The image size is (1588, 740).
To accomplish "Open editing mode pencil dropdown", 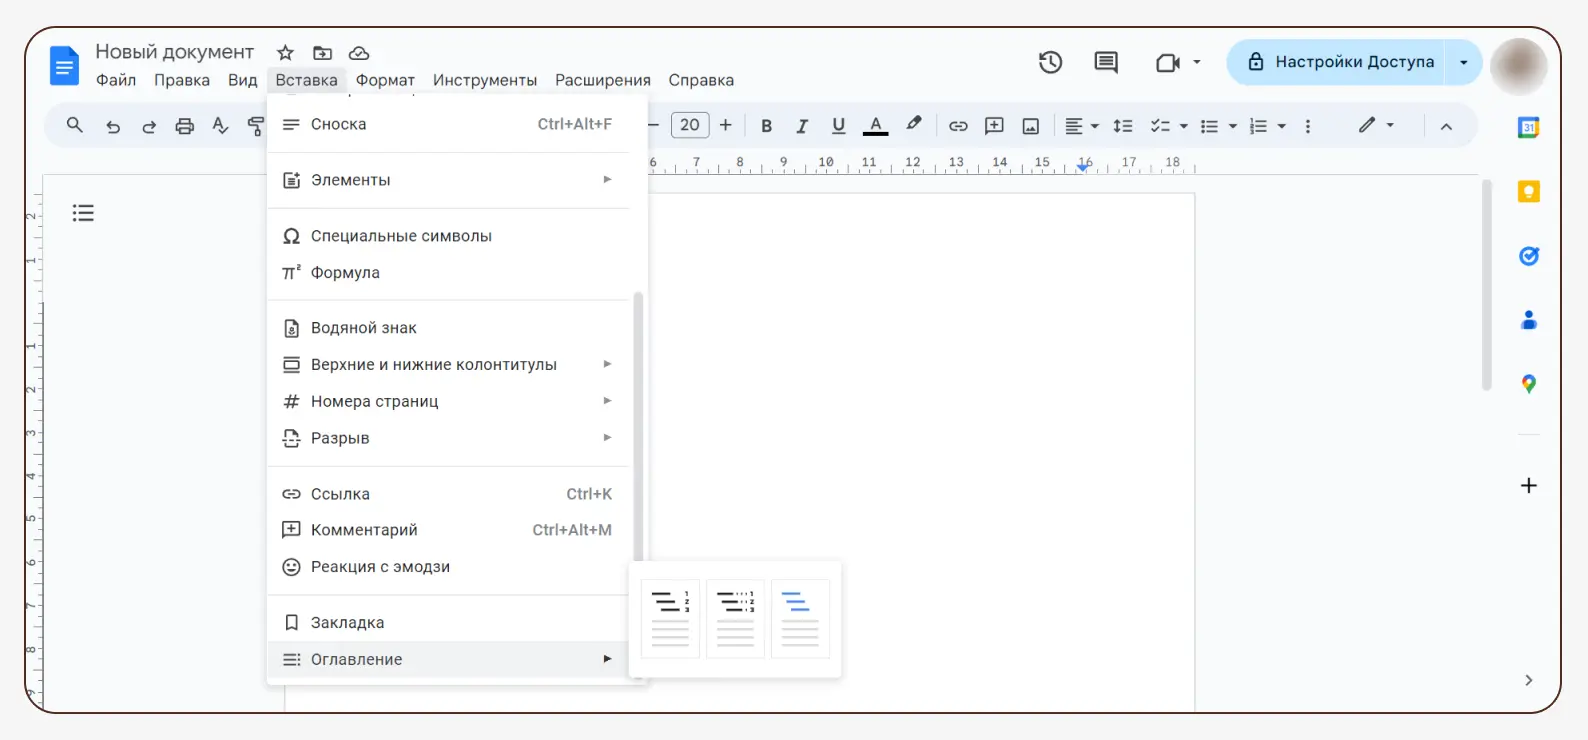I will point(1376,125).
